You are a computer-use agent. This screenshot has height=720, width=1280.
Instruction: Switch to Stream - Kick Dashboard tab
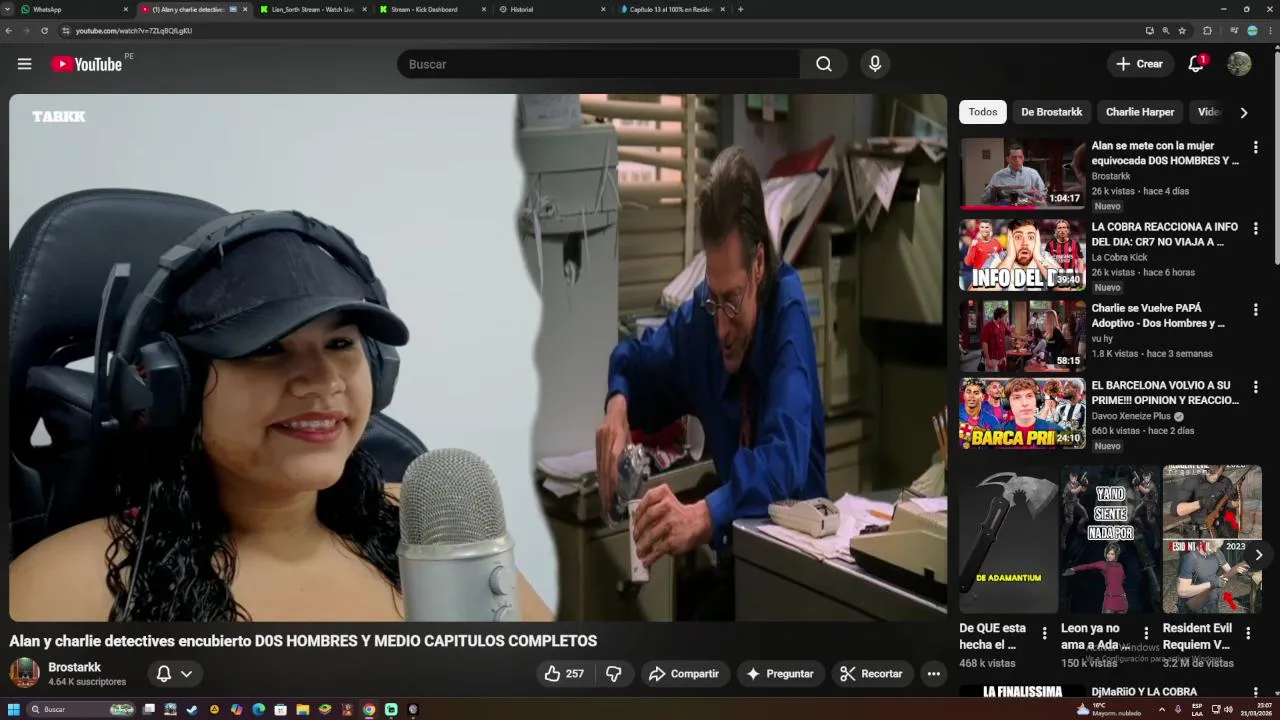pos(430,9)
